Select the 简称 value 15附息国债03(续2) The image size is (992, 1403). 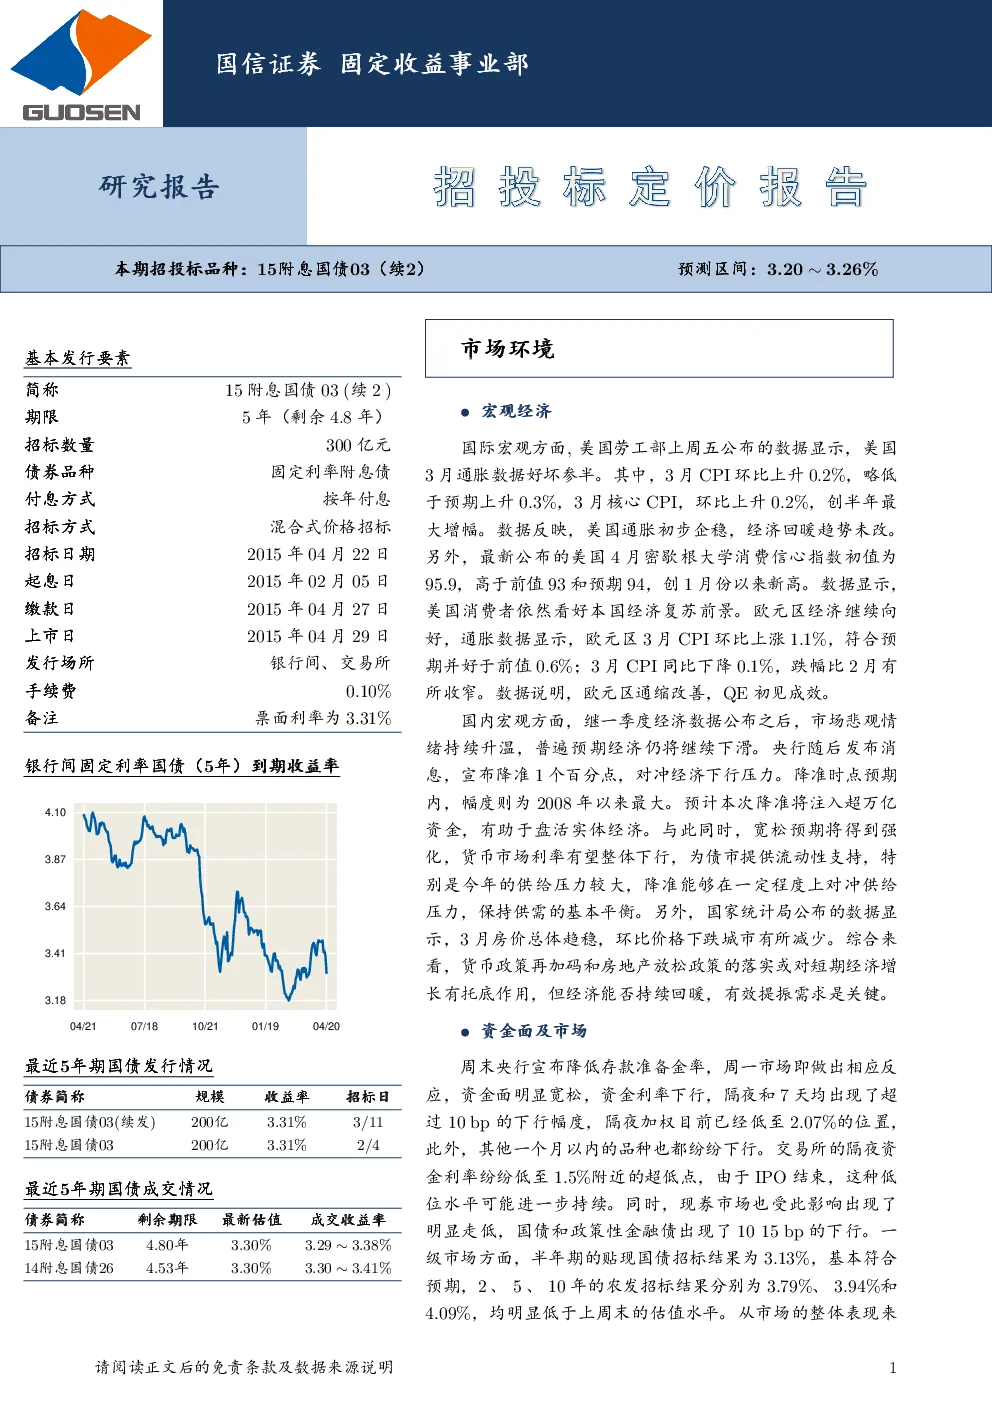click(308, 390)
